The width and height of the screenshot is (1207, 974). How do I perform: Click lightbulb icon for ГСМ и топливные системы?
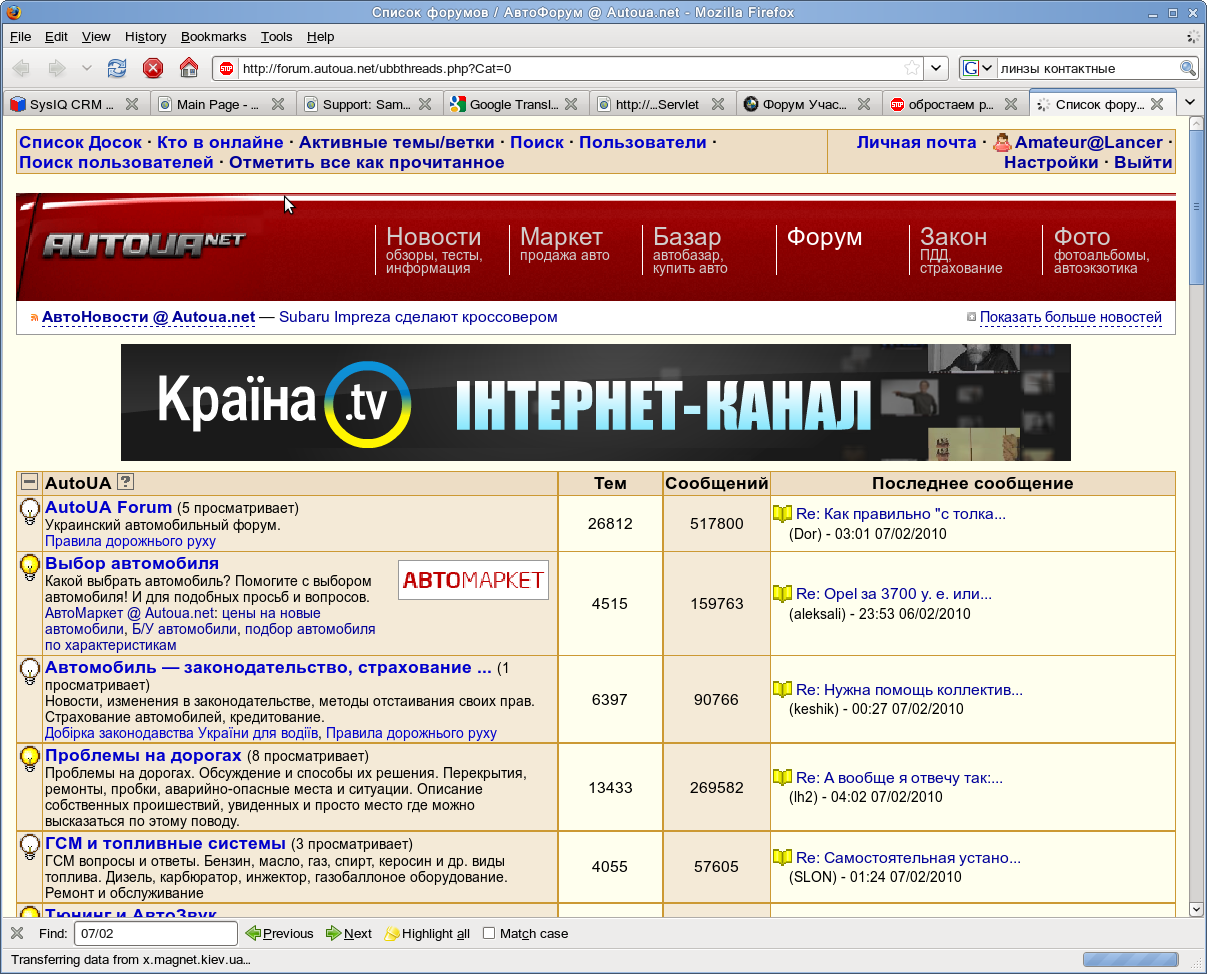click(x=30, y=848)
